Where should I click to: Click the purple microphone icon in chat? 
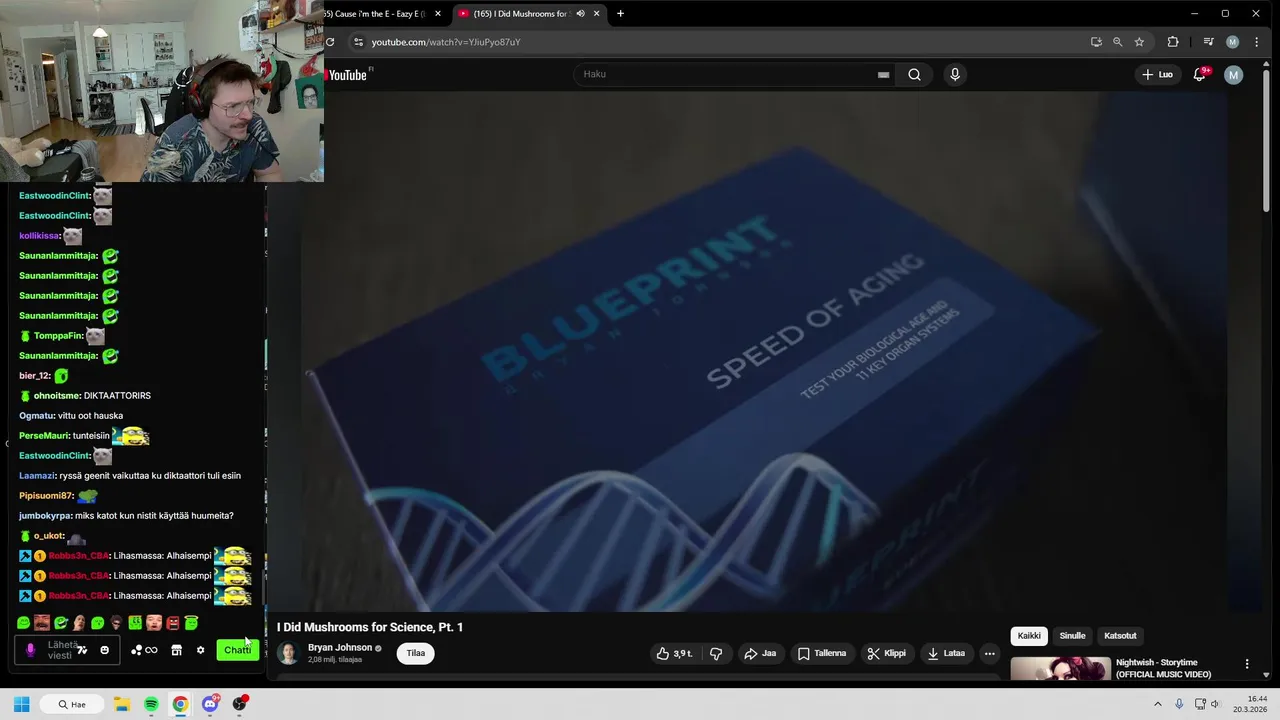pyautogui.click(x=30, y=650)
